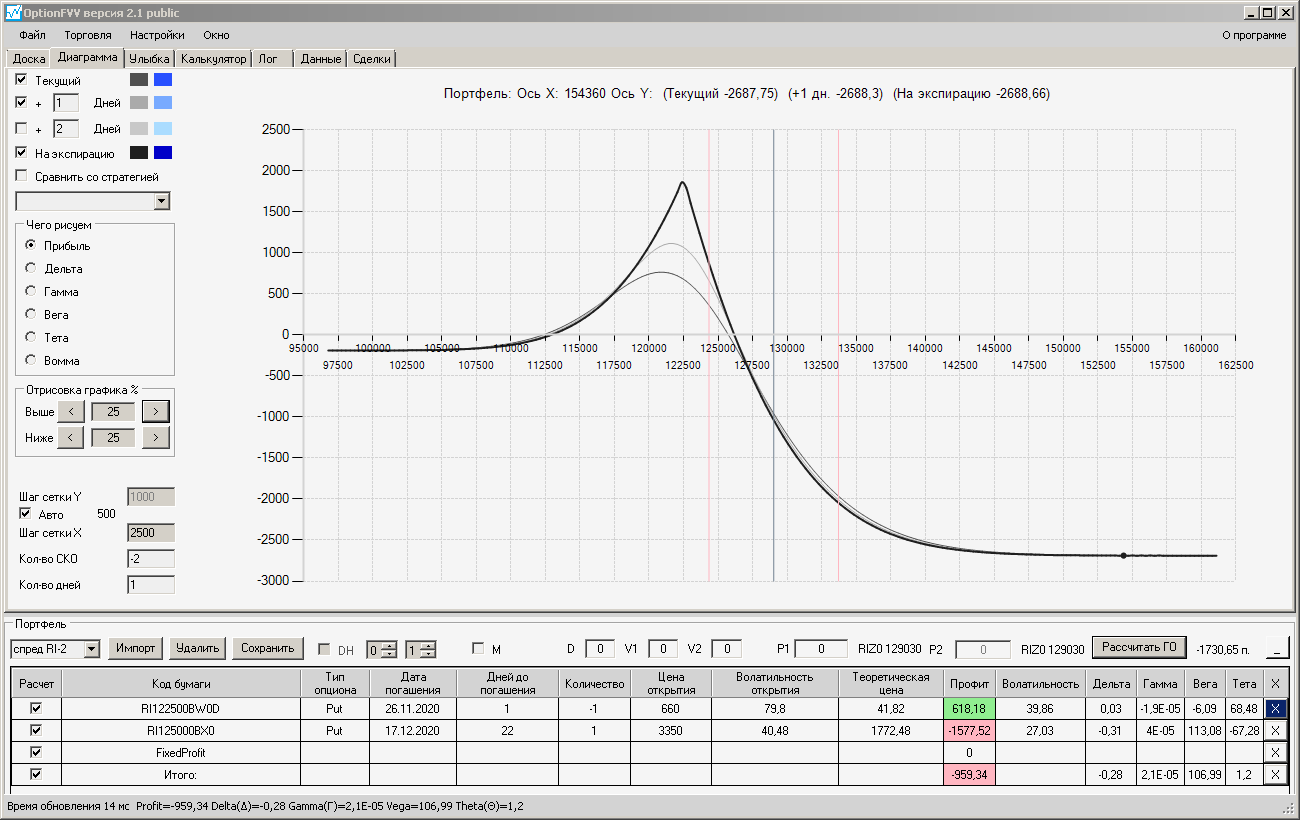Switch to the Улыбка tab

click(x=150, y=59)
